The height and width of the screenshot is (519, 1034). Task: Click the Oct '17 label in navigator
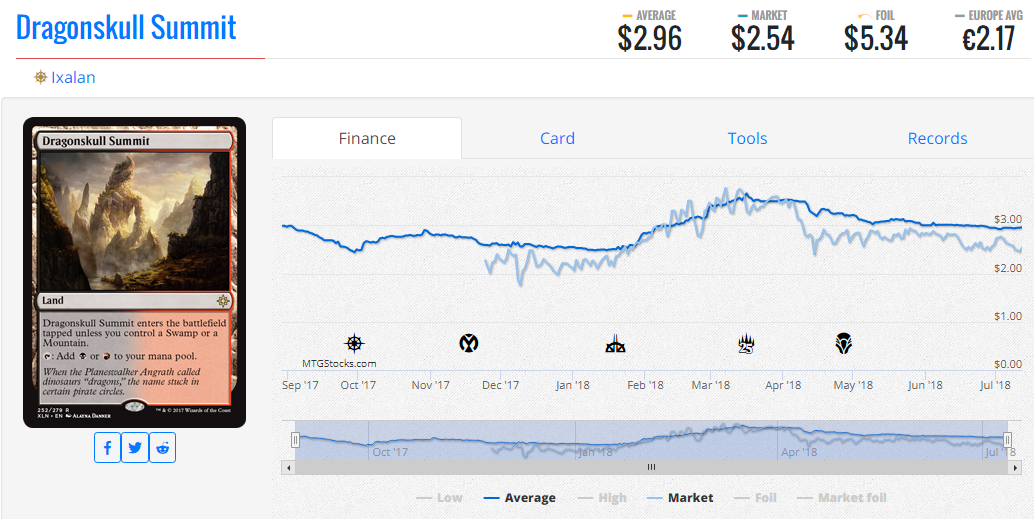390,452
